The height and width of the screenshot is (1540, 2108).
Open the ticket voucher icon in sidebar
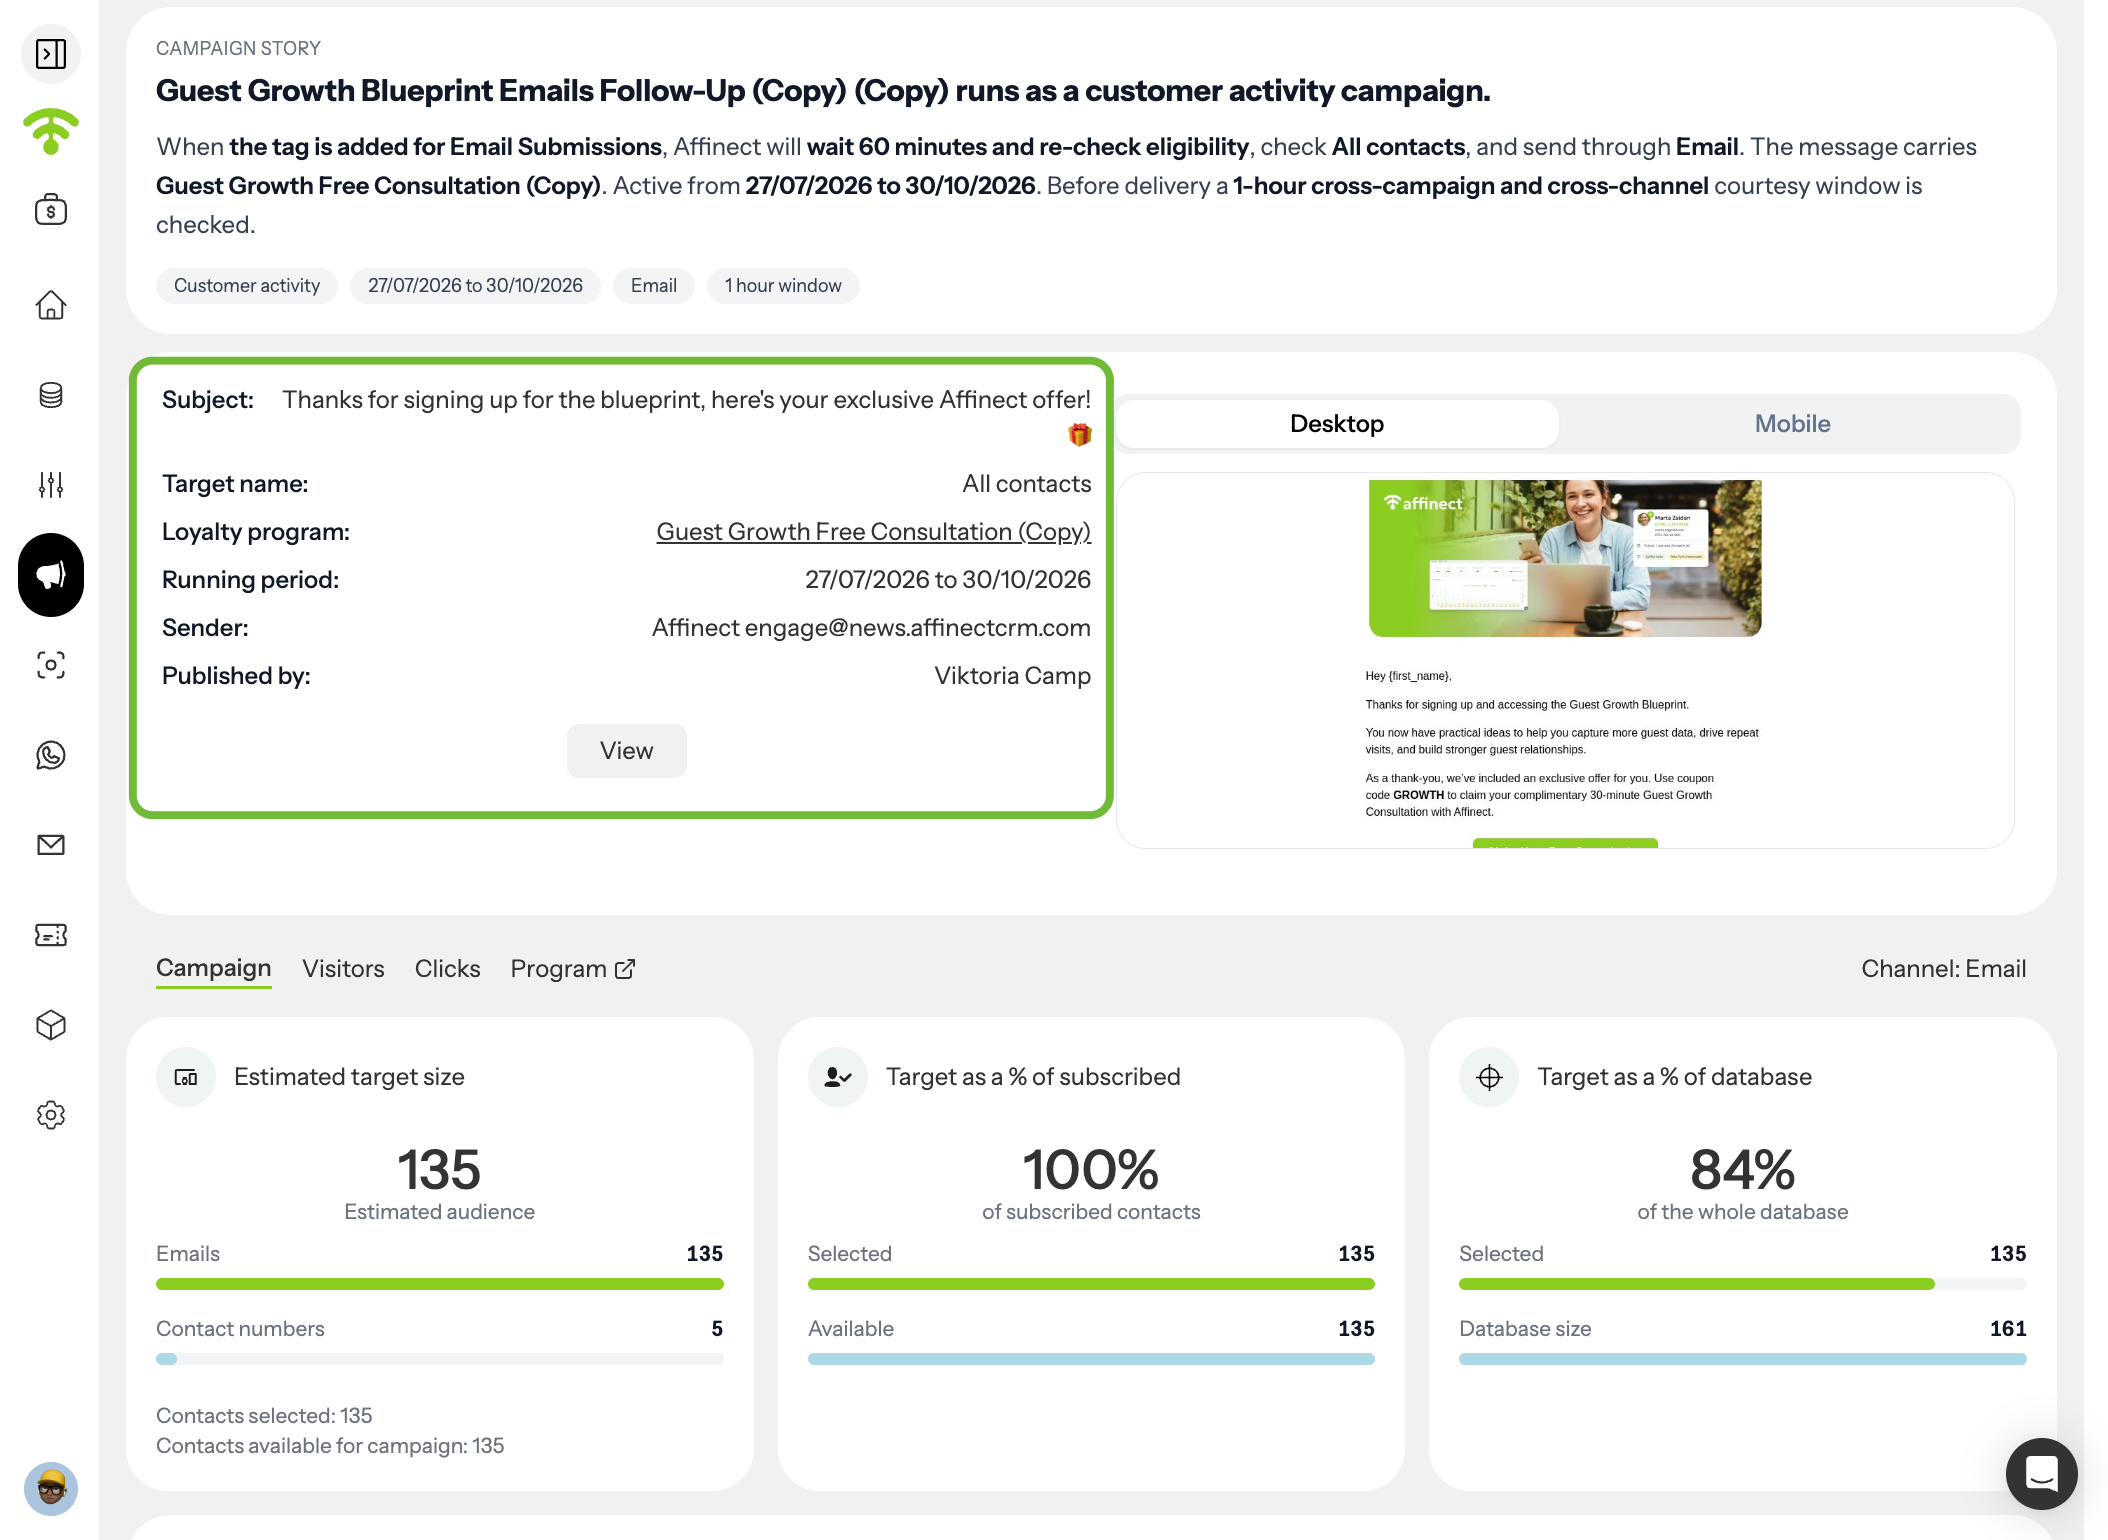pos(51,935)
